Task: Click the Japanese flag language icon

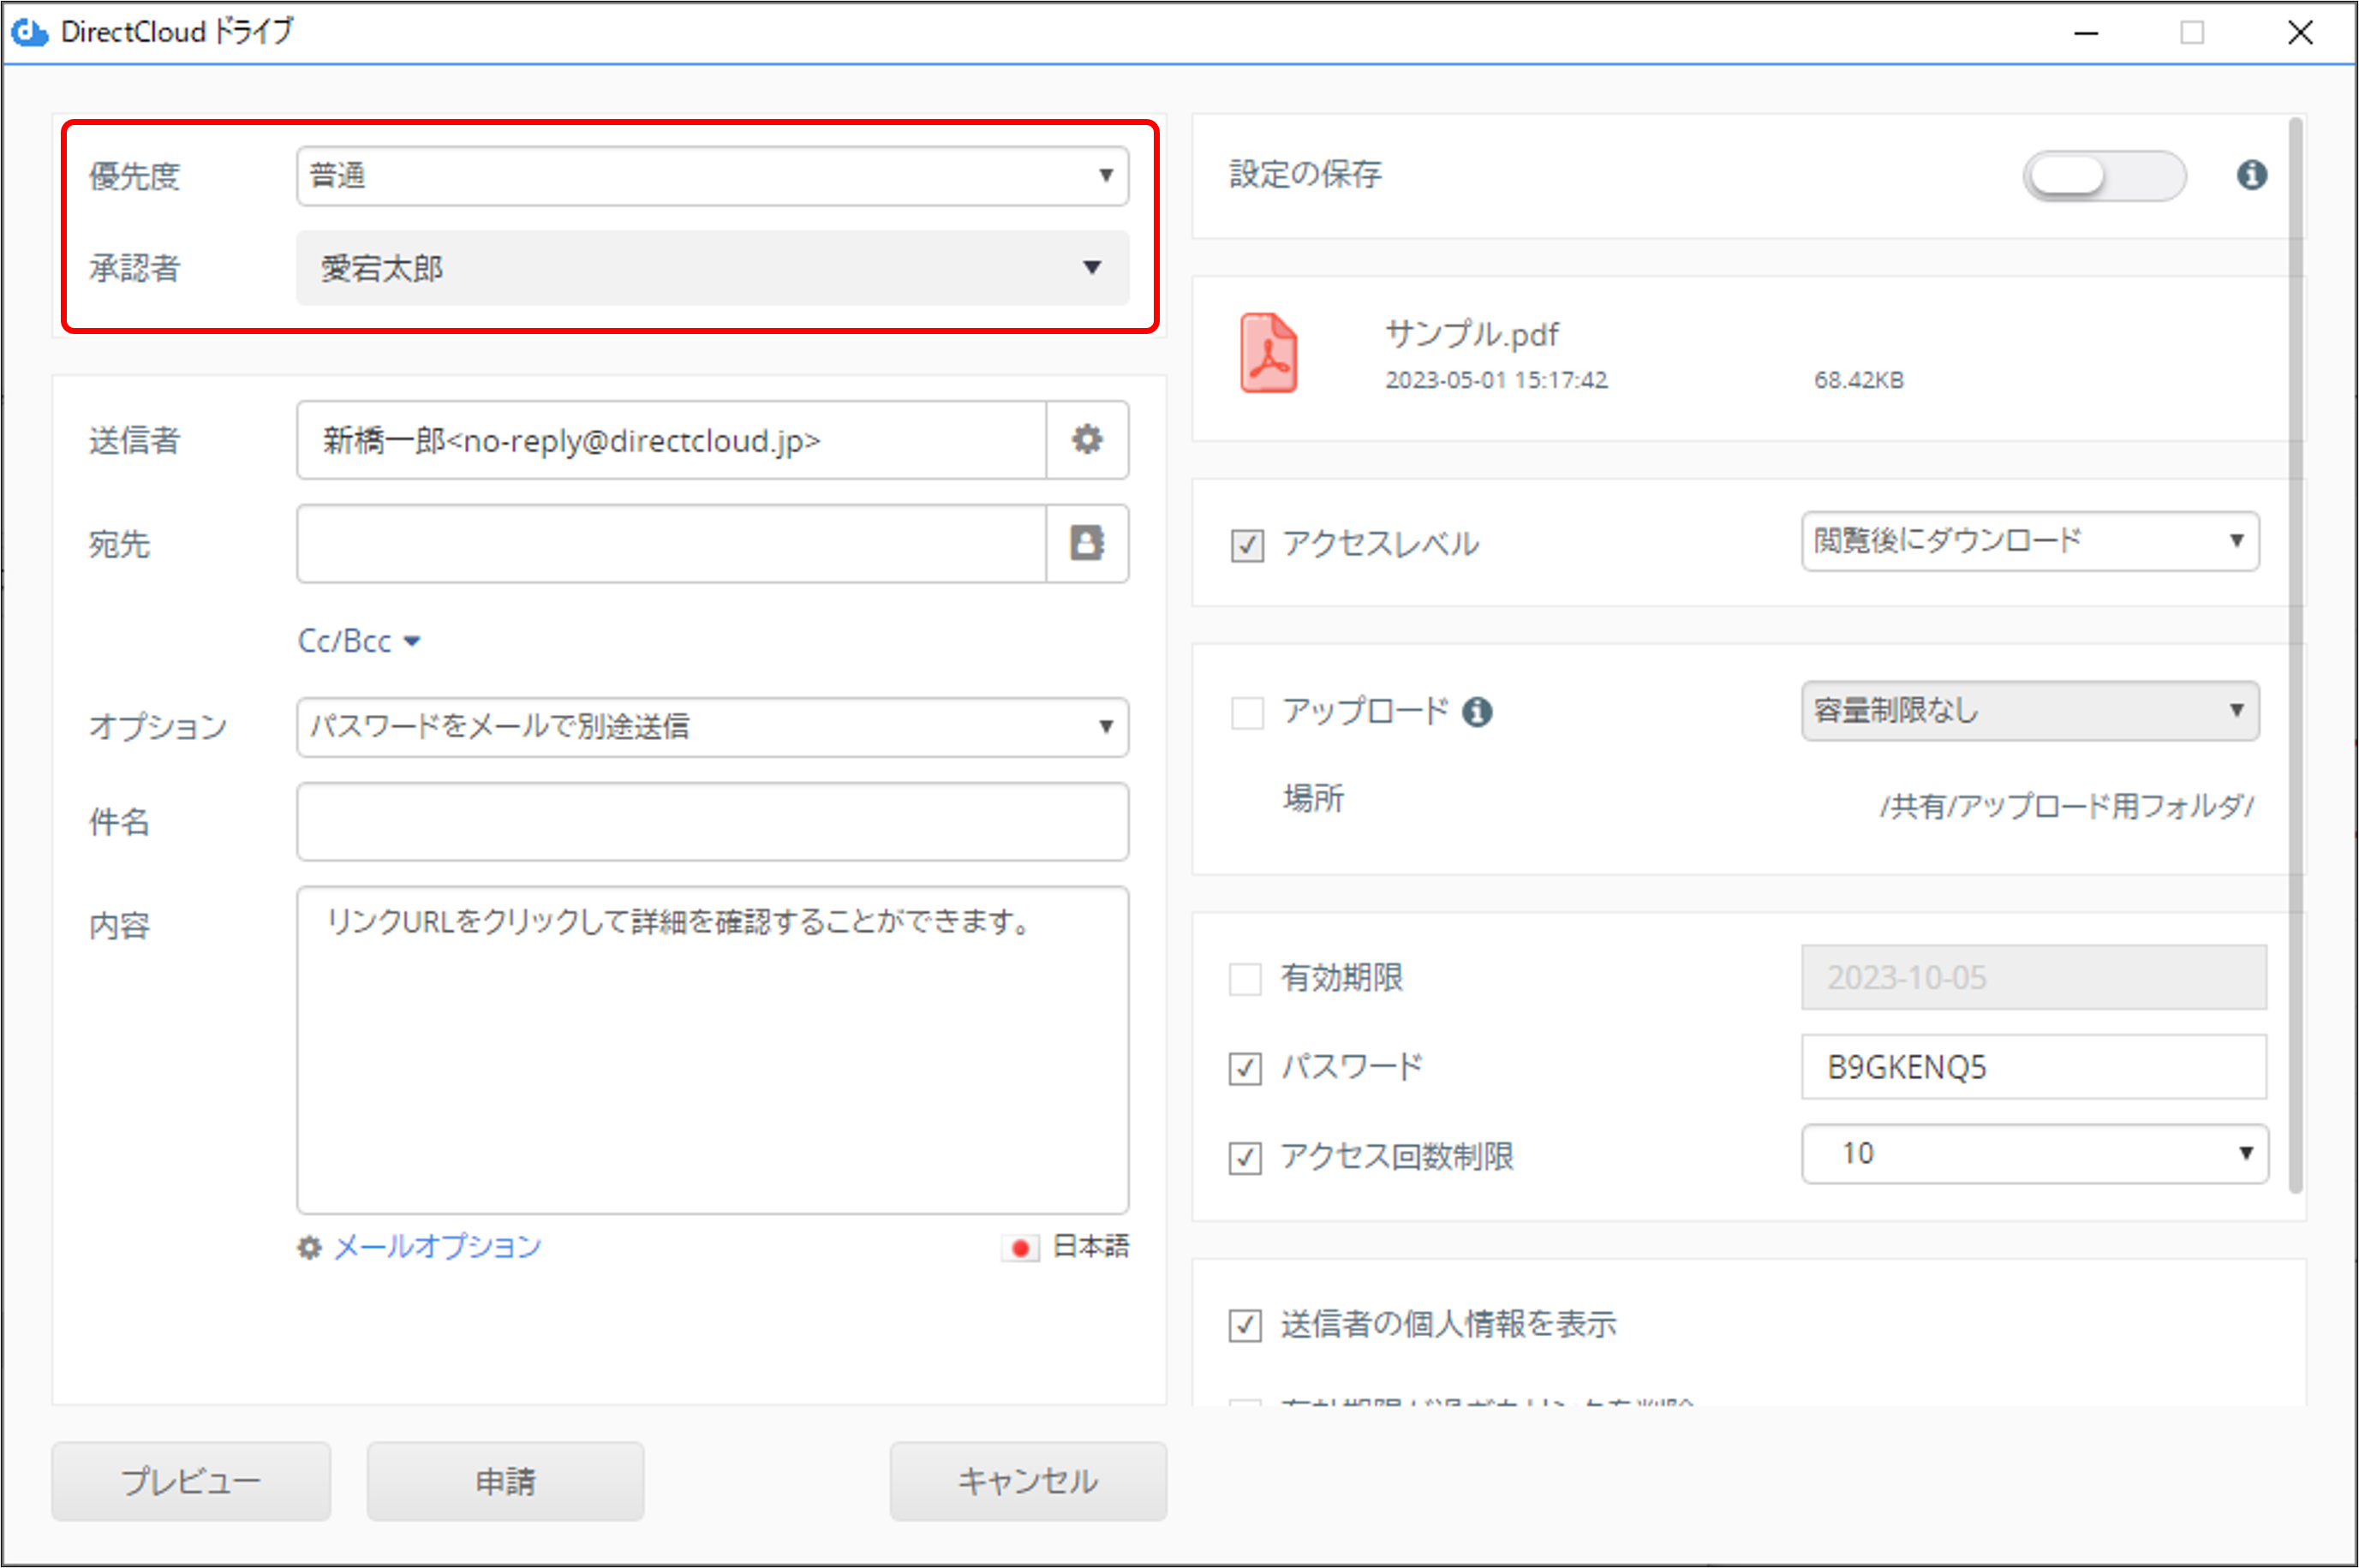Action: 1020,1247
